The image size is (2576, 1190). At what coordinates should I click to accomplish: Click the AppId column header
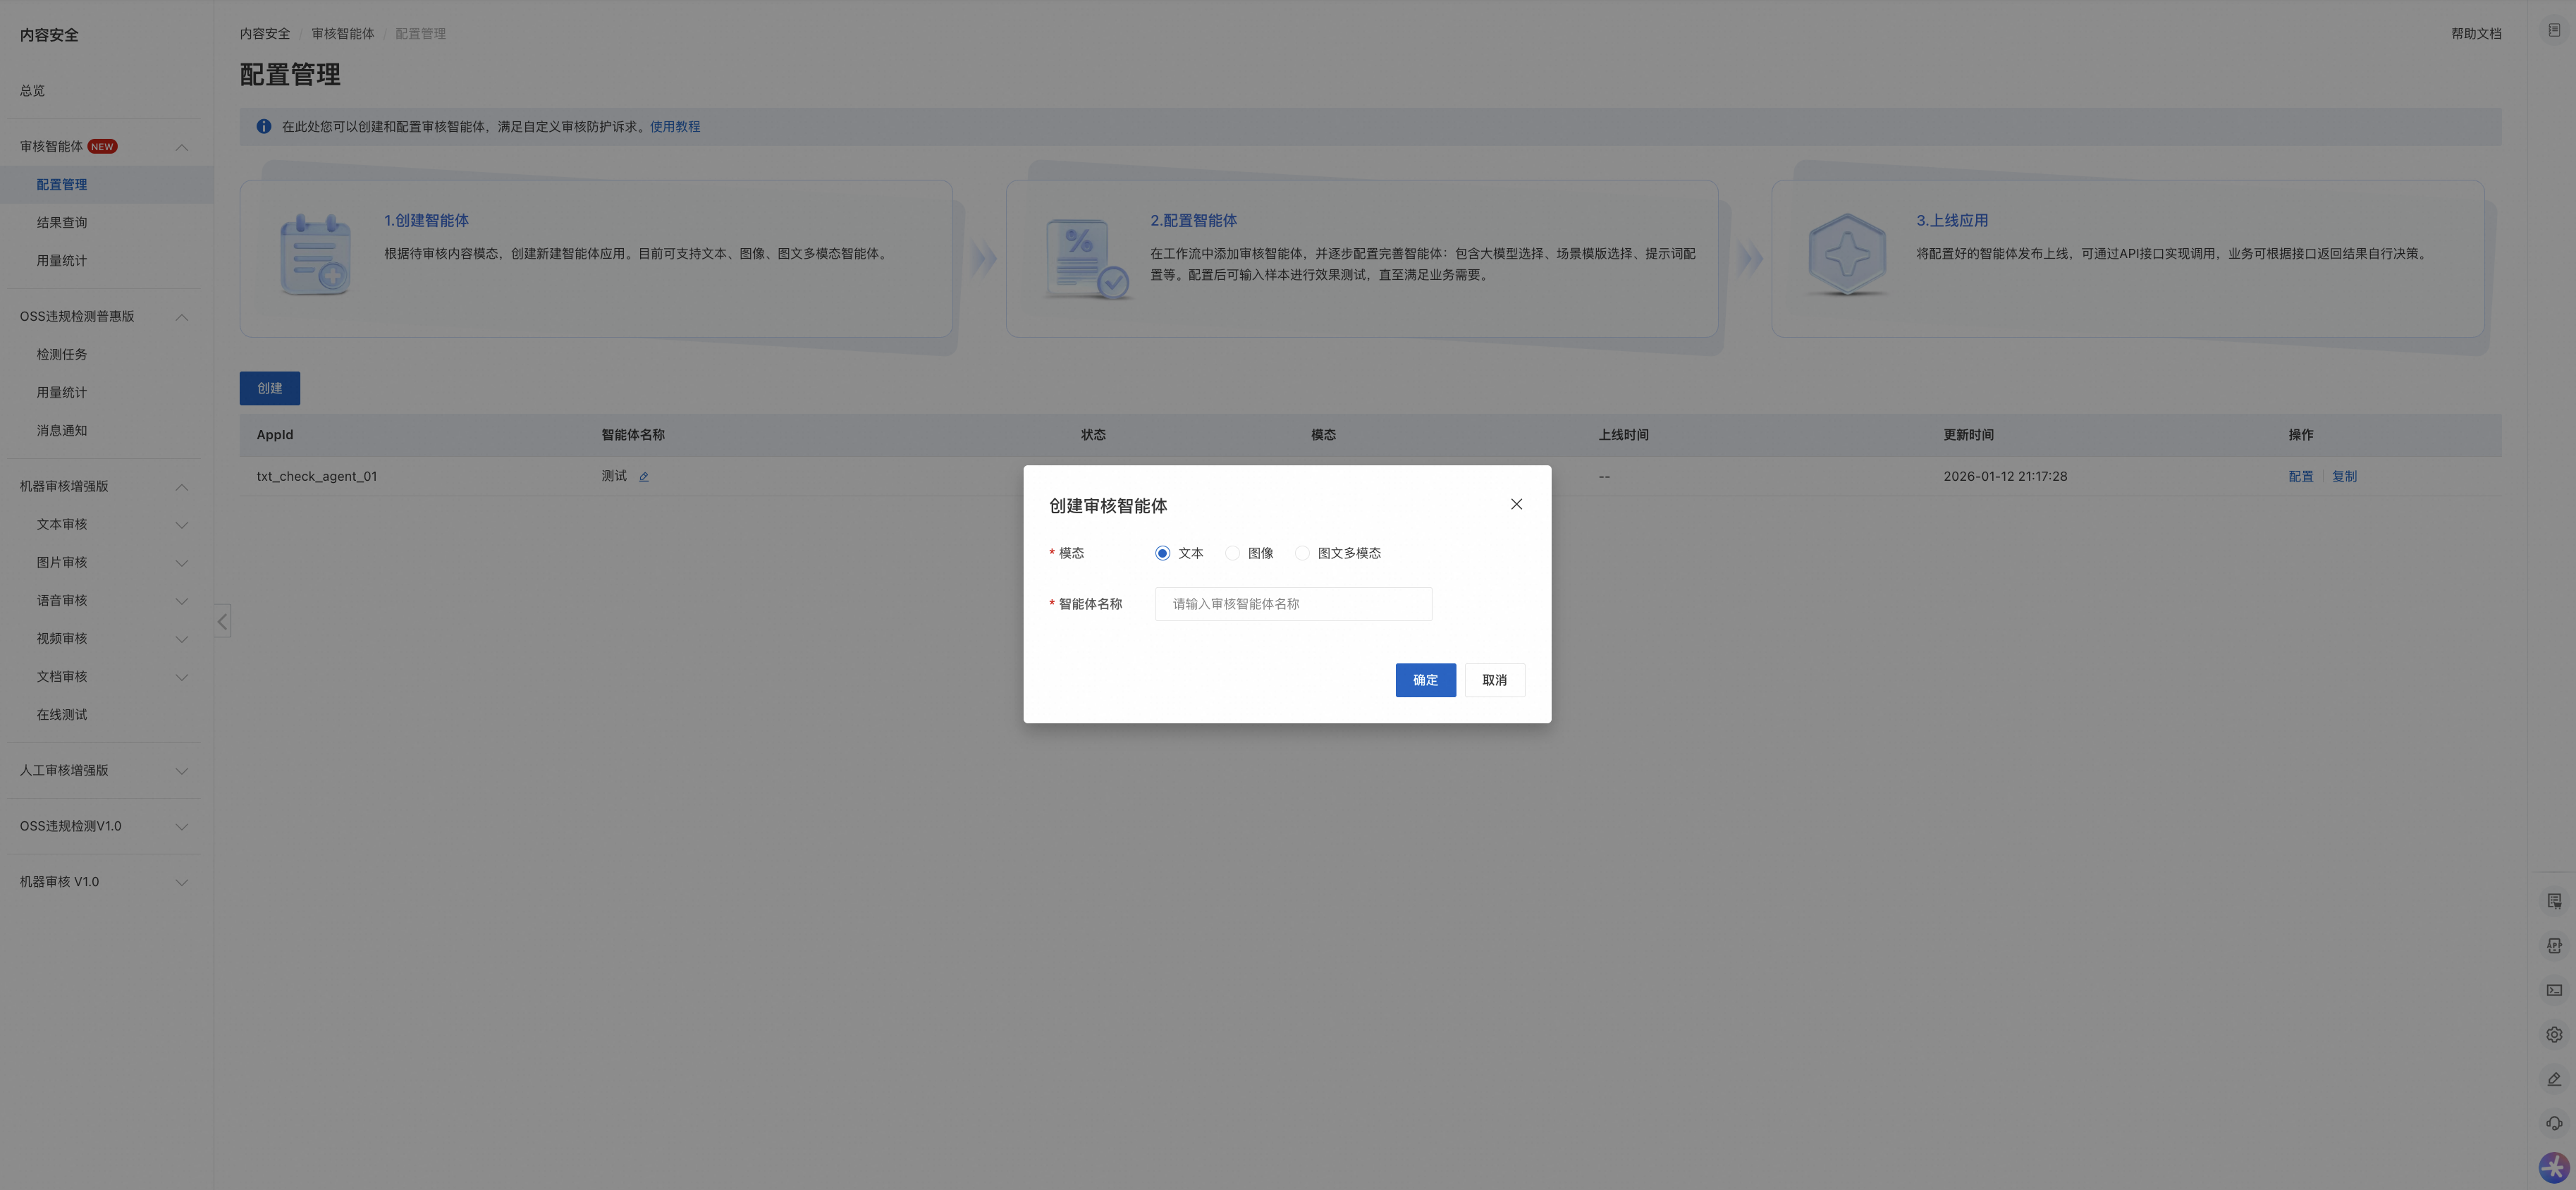tap(275, 435)
